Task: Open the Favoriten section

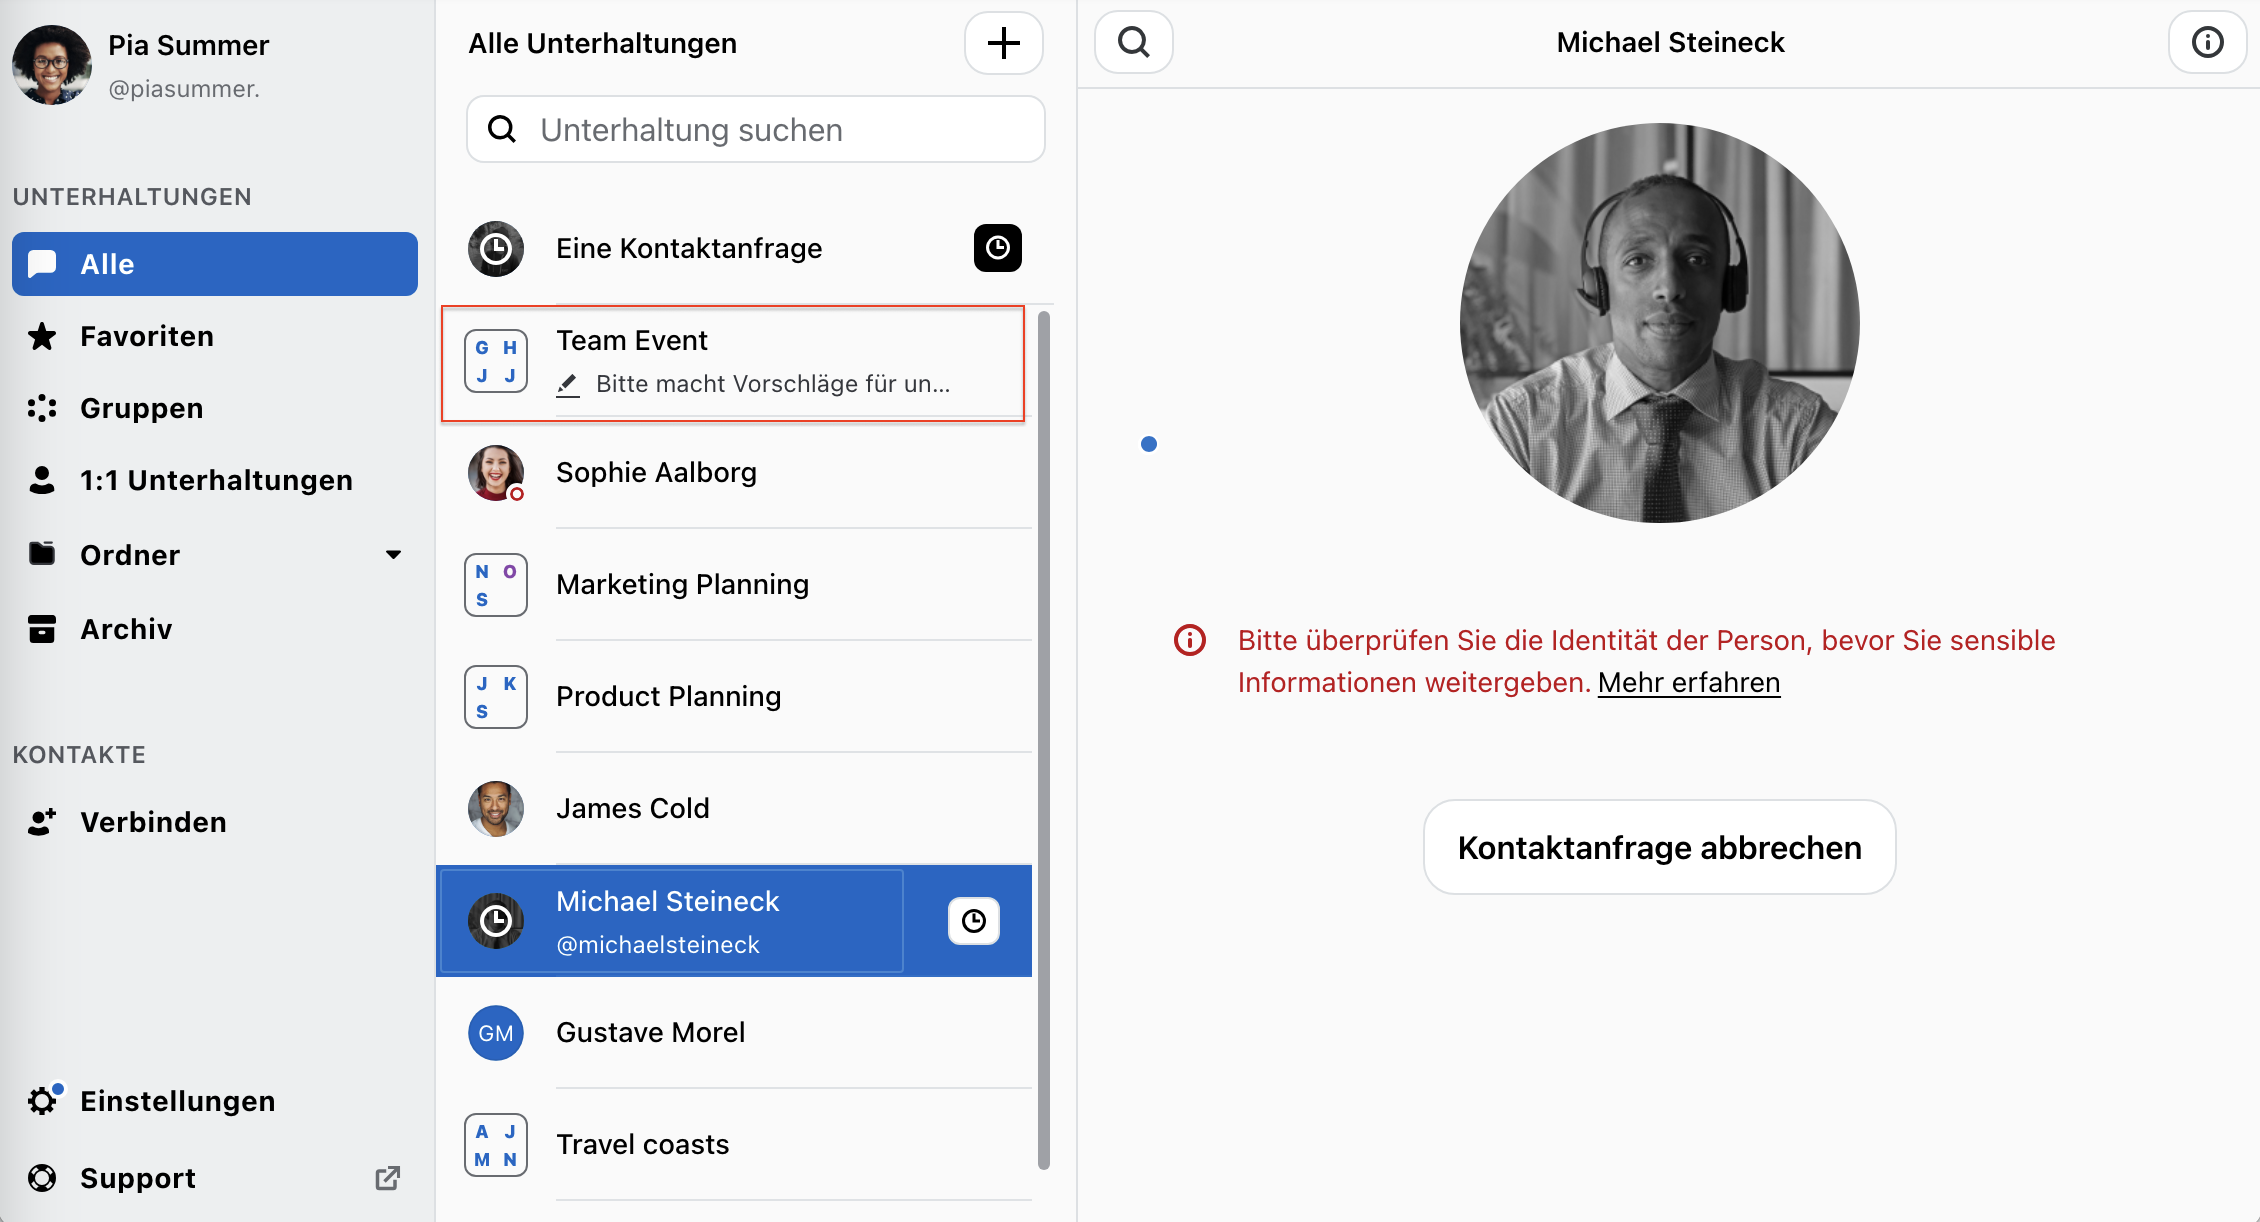Action: click(215, 336)
